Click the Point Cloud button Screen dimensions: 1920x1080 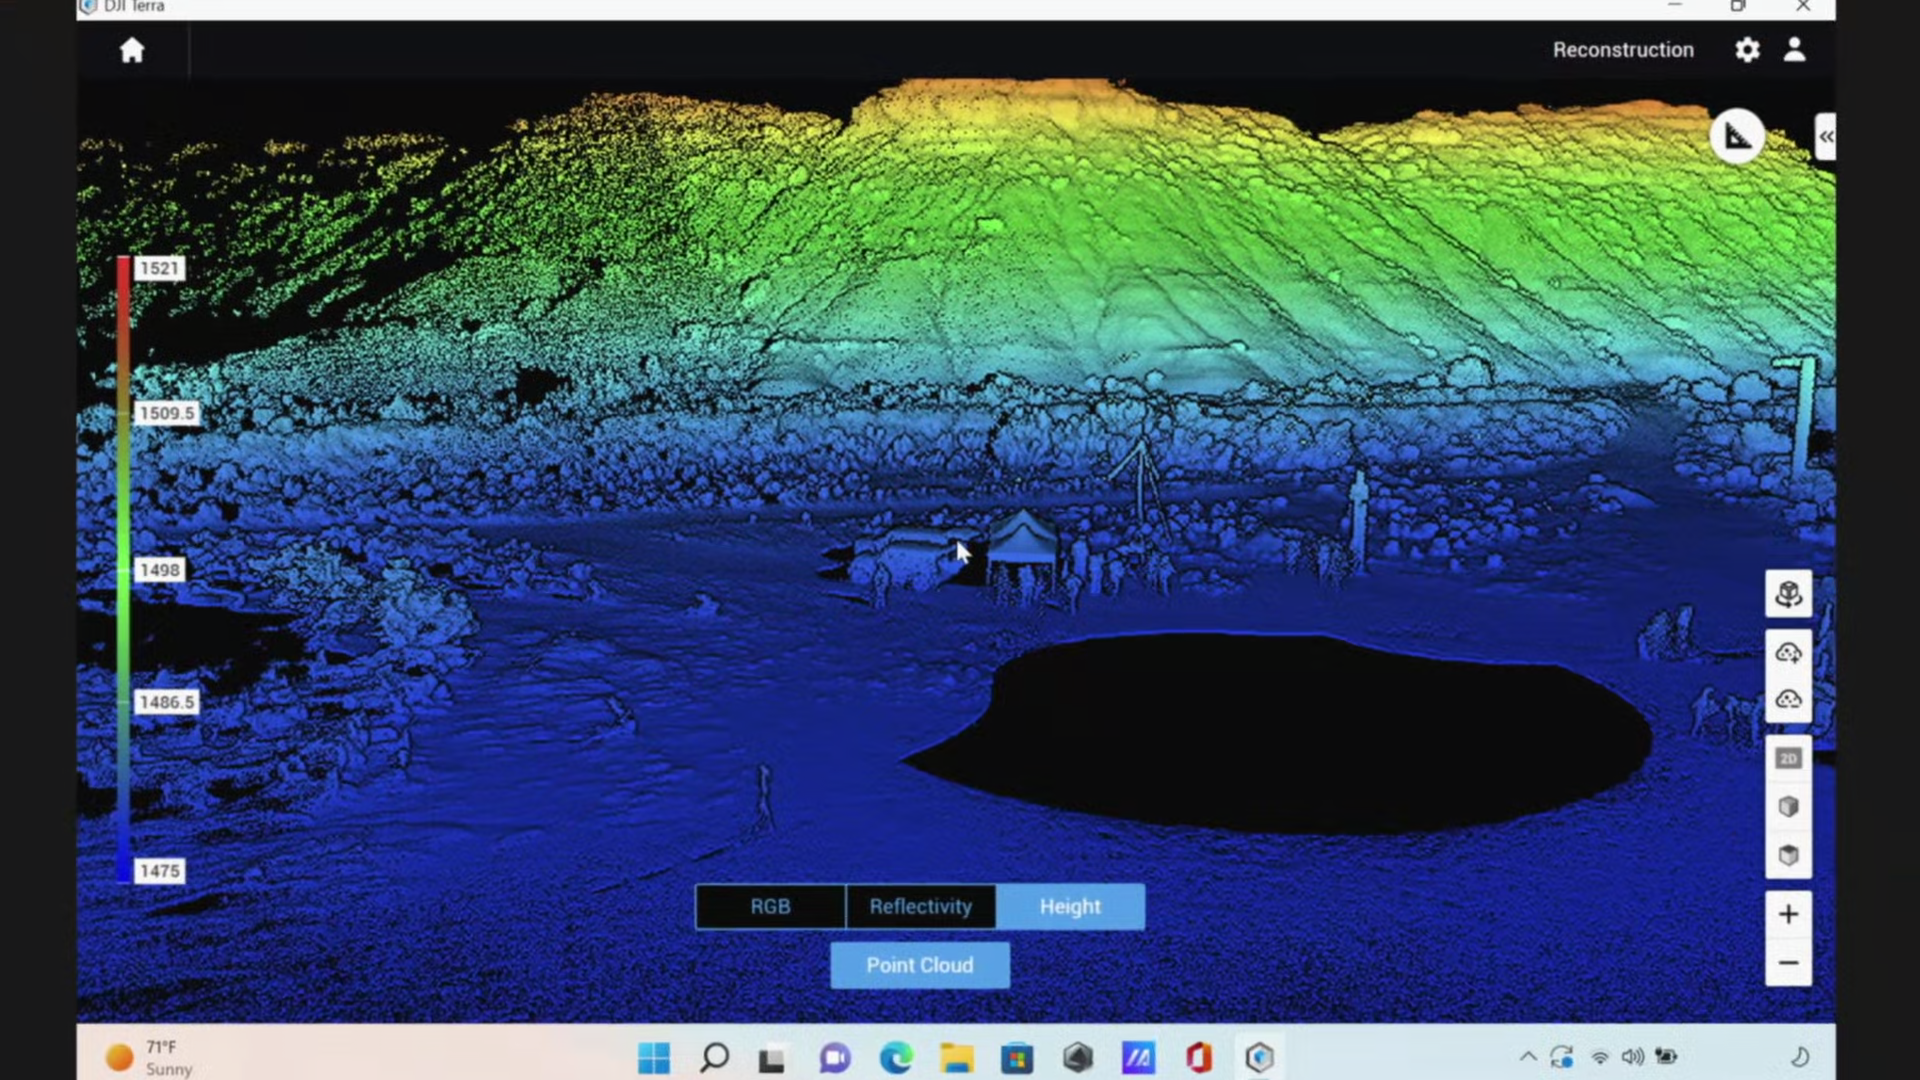point(919,965)
